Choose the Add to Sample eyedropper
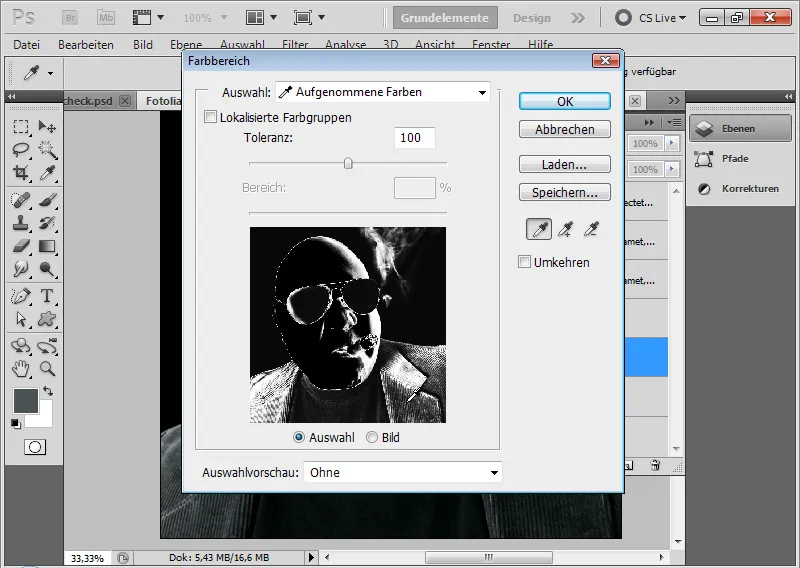800x568 pixels. point(565,230)
